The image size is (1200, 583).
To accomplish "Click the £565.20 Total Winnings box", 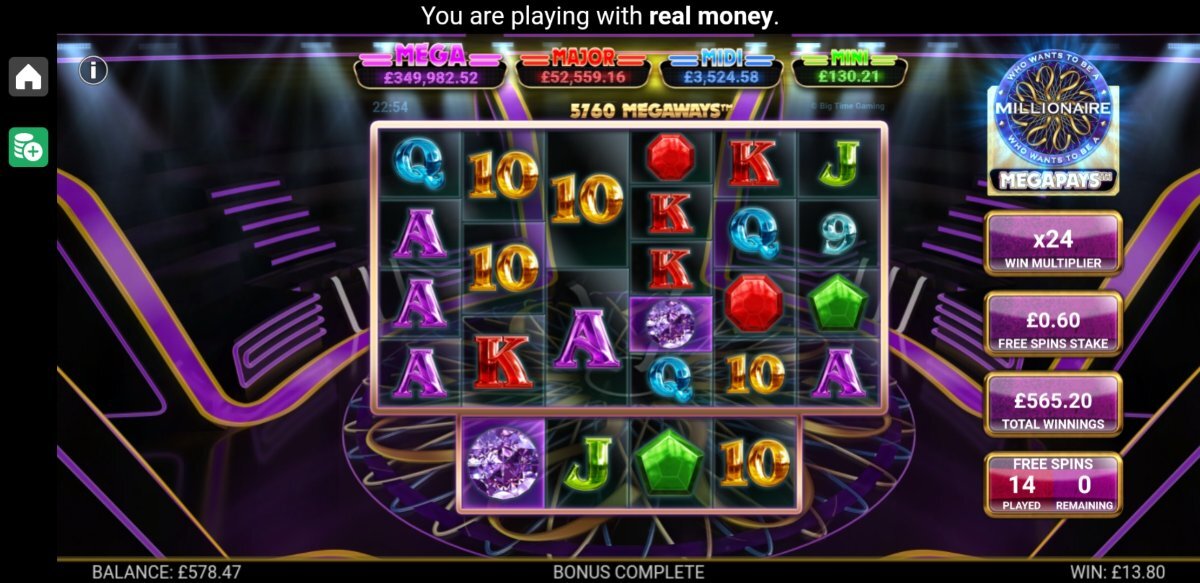I will tap(1053, 404).
